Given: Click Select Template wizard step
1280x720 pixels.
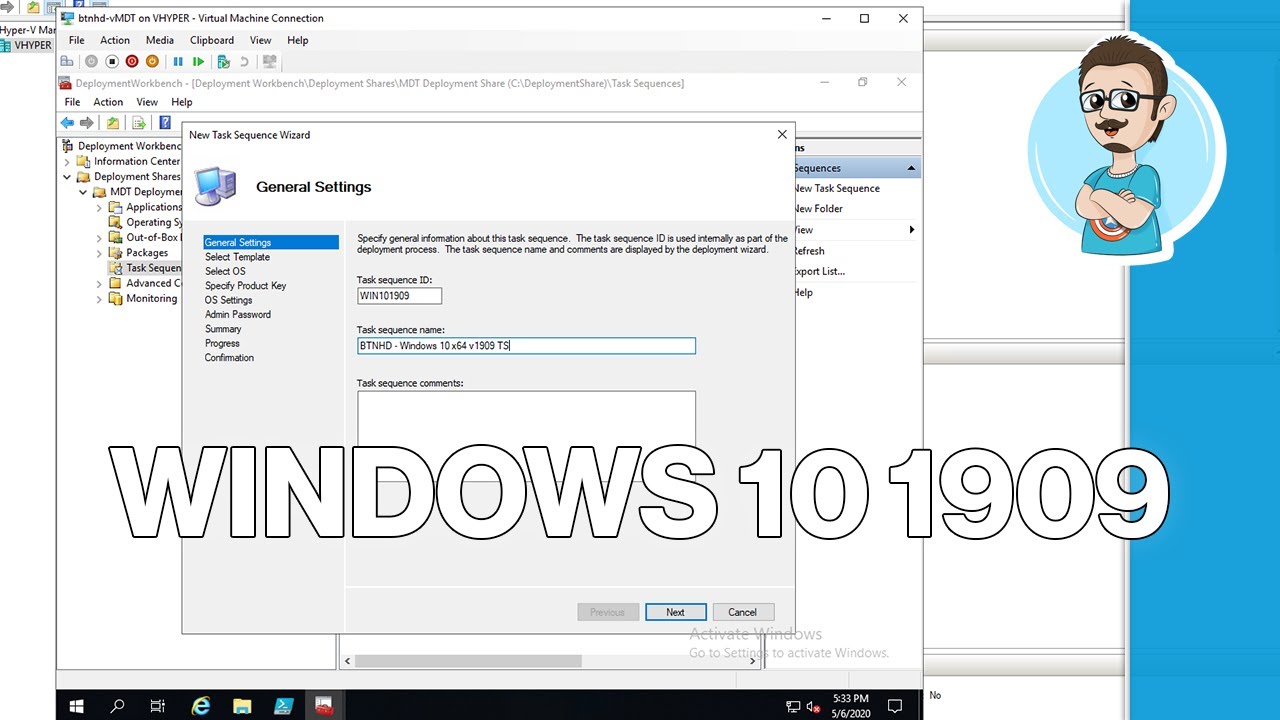Looking at the screenshot, I should tap(237, 257).
